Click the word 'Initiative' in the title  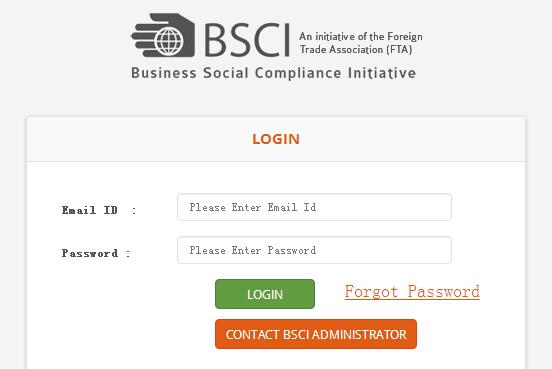pyautogui.click(x=382, y=73)
